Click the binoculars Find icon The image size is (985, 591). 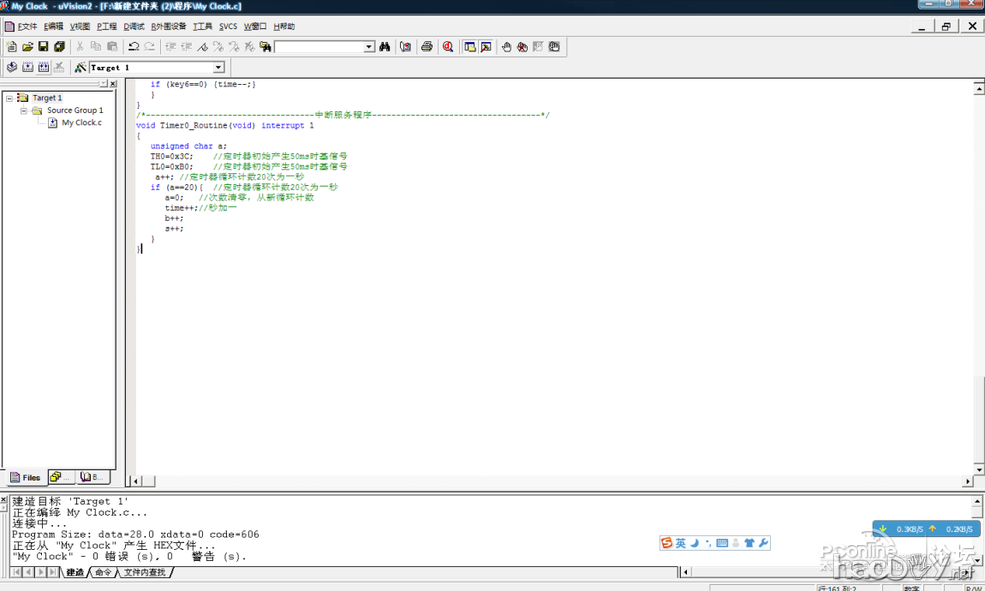point(384,47)
